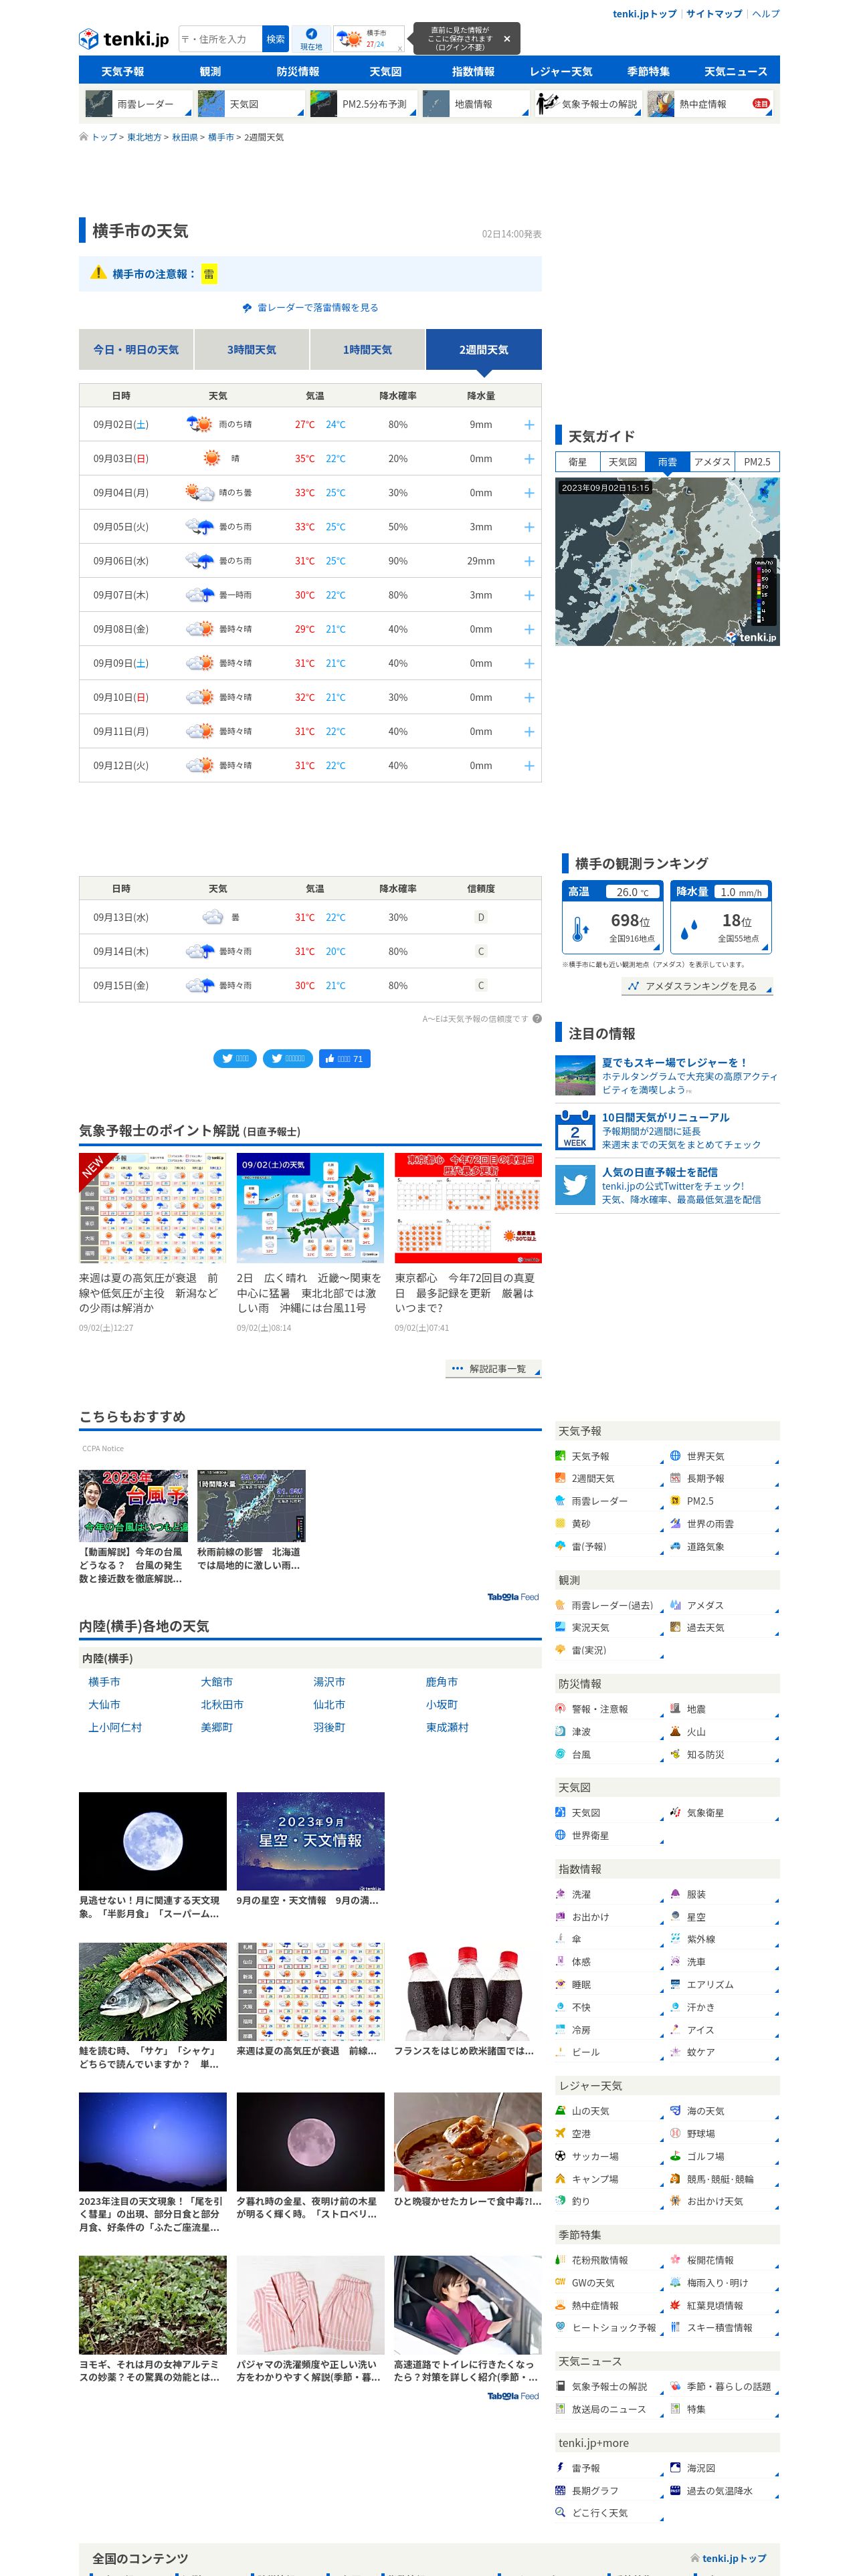Open 大館市 regional weather link
Screen dimensions: 859x2576
(217, 1682)
